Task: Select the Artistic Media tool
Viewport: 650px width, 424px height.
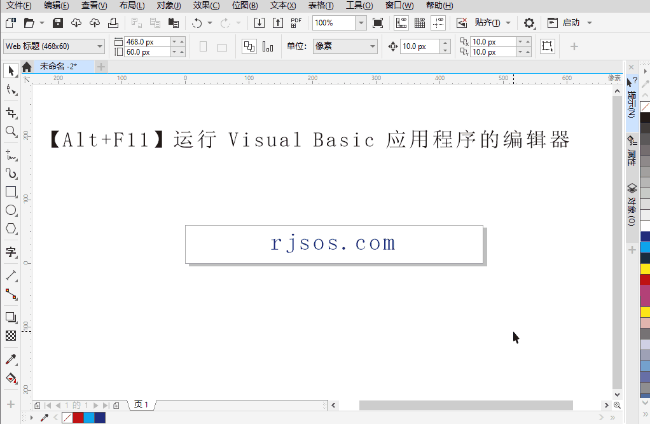Action: click(x=11, y=174)
